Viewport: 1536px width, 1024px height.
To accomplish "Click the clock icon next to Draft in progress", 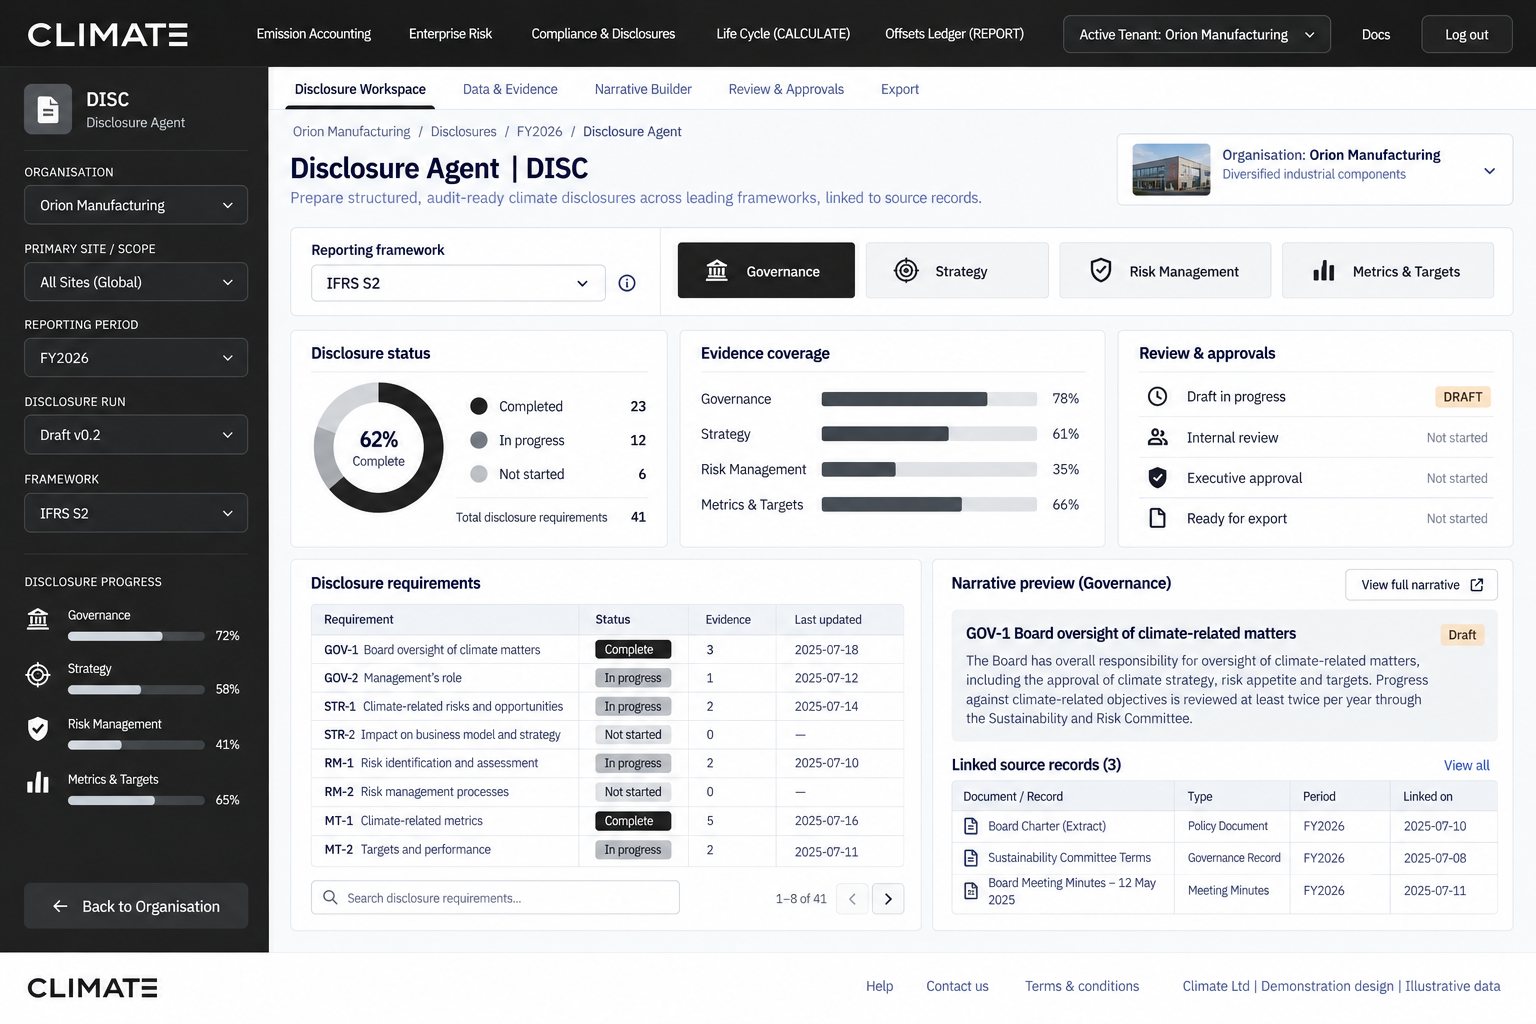I will [x=1157, y=396].
